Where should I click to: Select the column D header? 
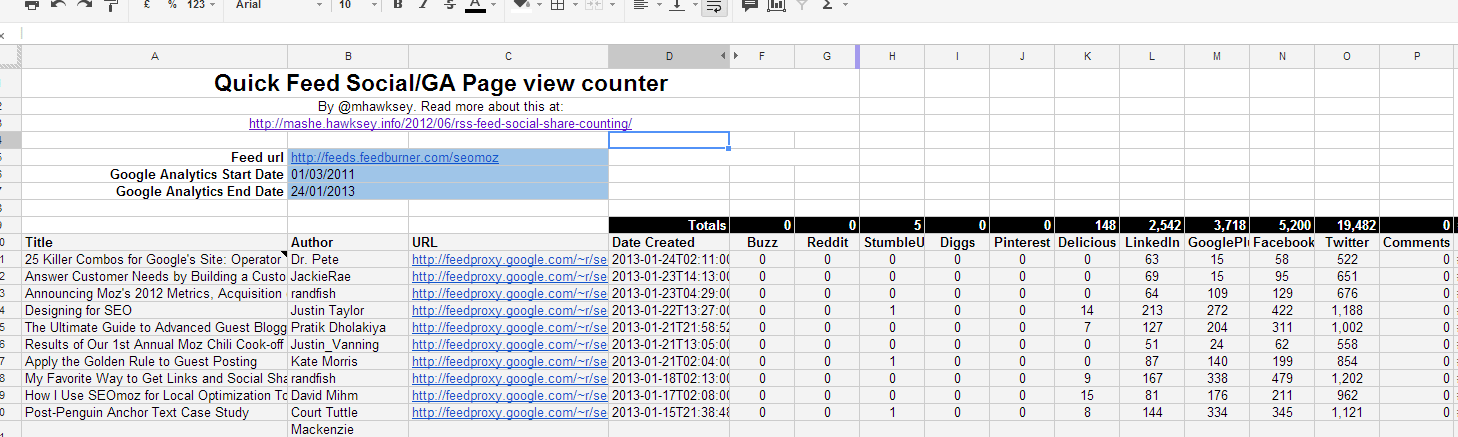point(668,56)
